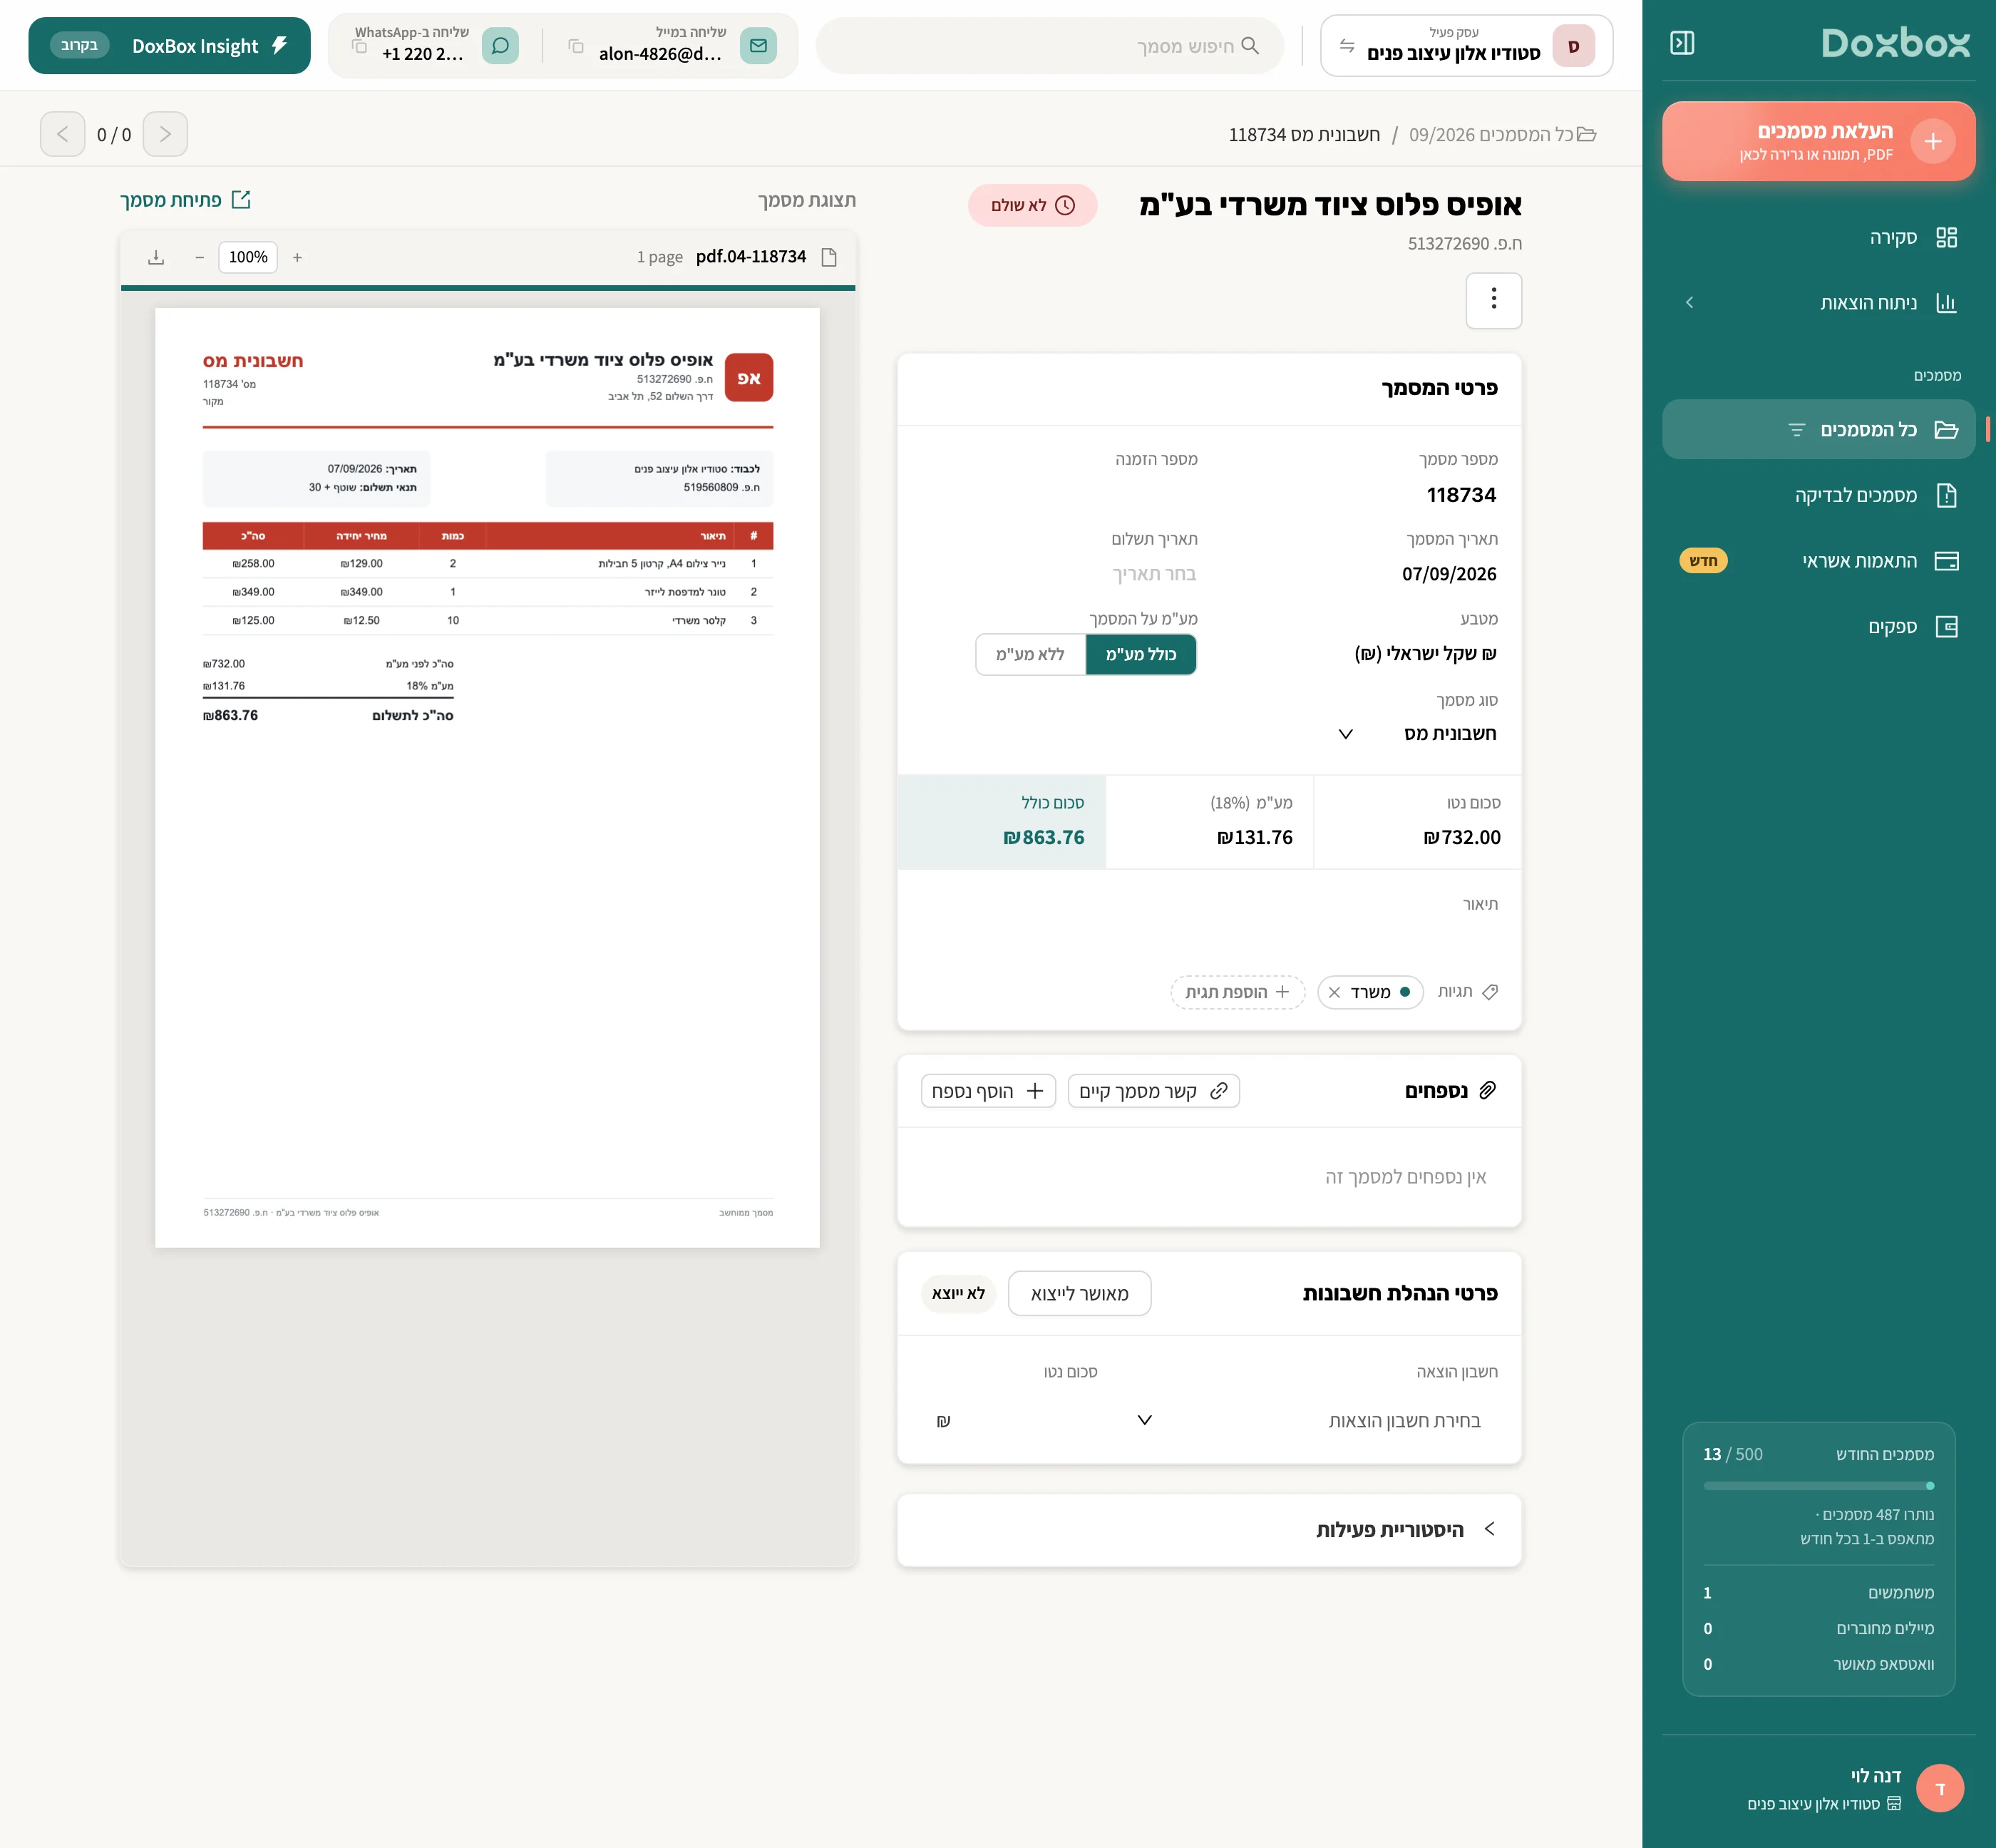Open ניתוח הוצאות chart icon
The image size is (1996, 1848).
(1945, 303)
